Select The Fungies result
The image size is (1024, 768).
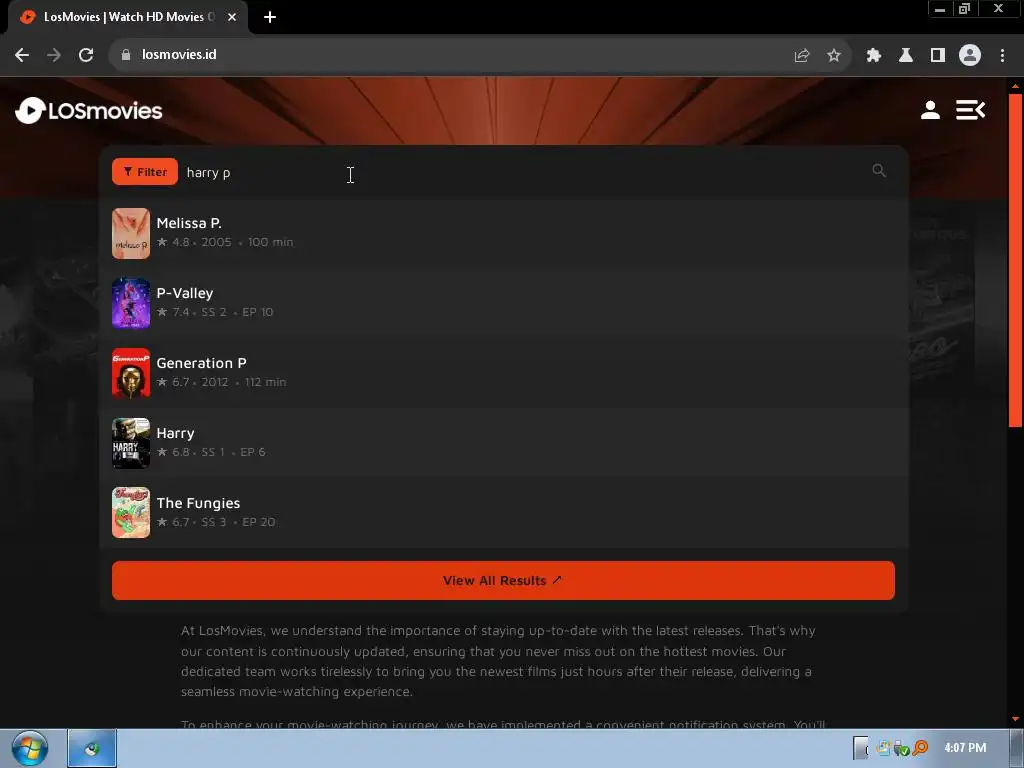[504, 513]
